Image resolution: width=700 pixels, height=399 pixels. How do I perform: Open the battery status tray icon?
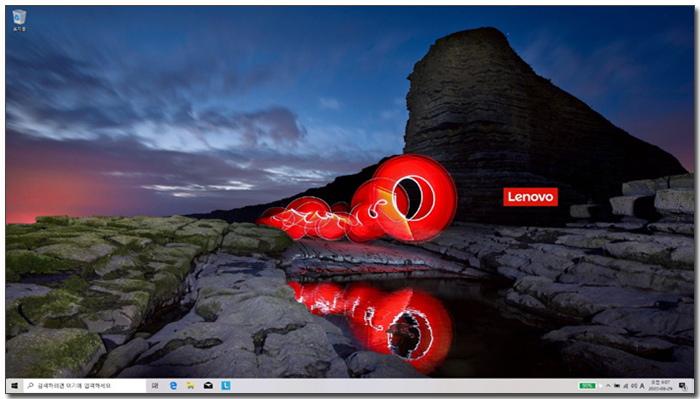tap(617, 386)
